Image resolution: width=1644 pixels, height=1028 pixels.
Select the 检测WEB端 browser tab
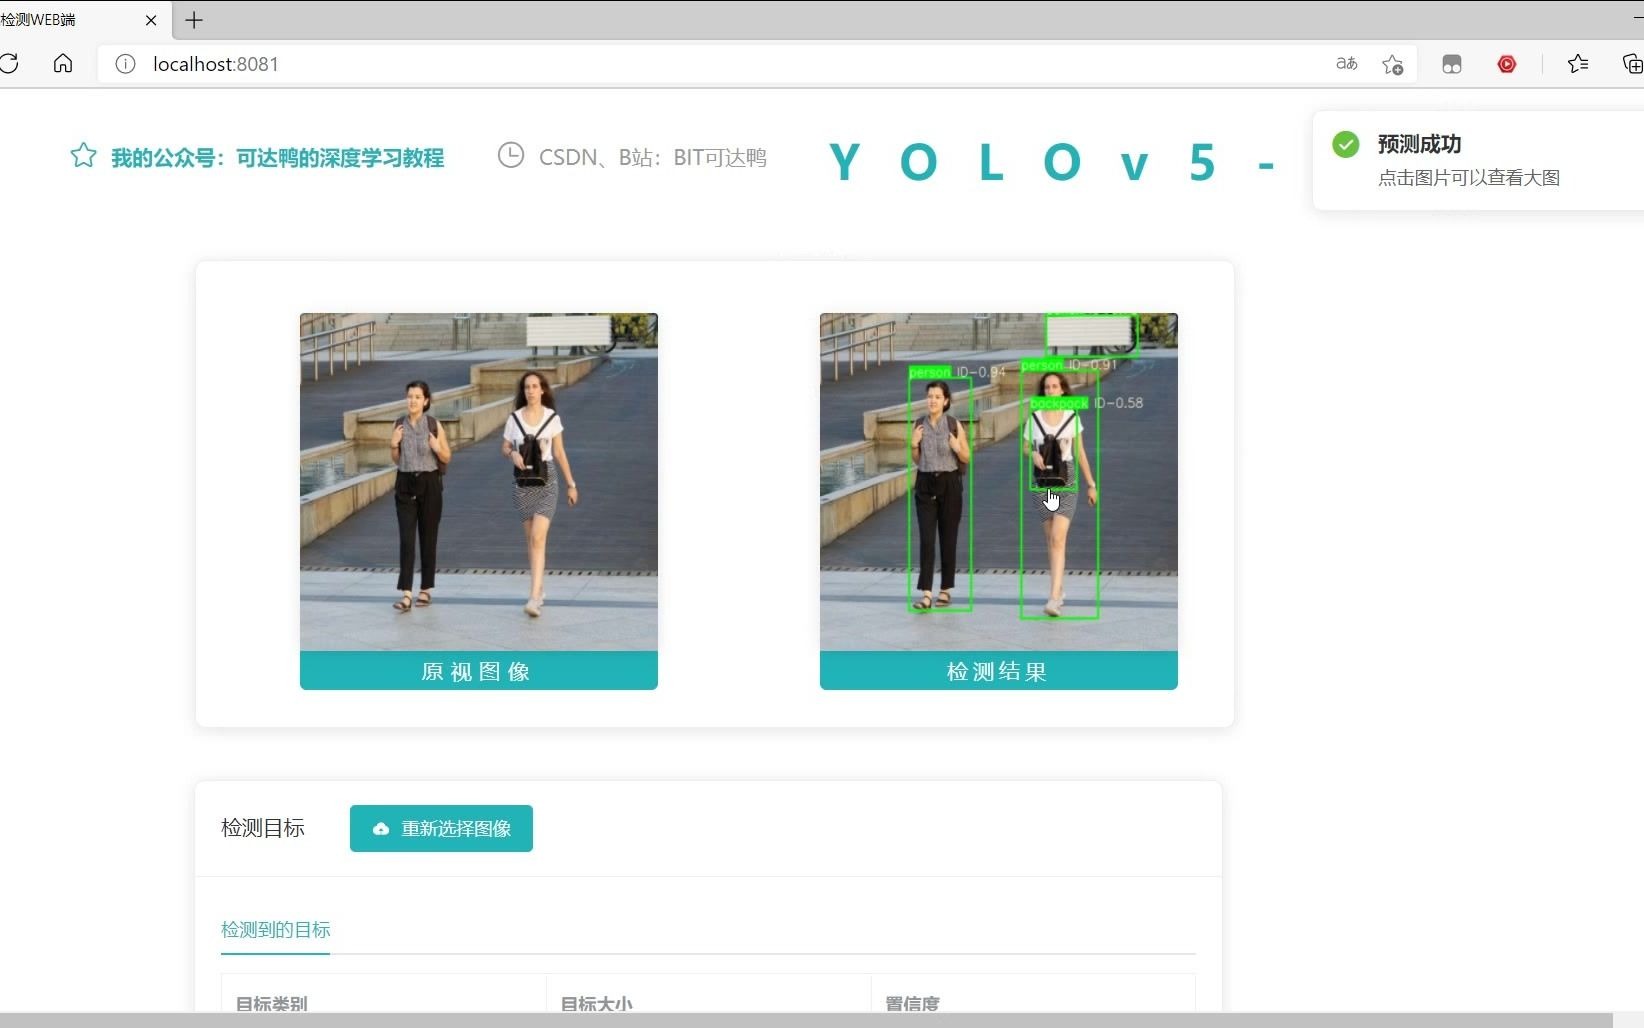62,19
